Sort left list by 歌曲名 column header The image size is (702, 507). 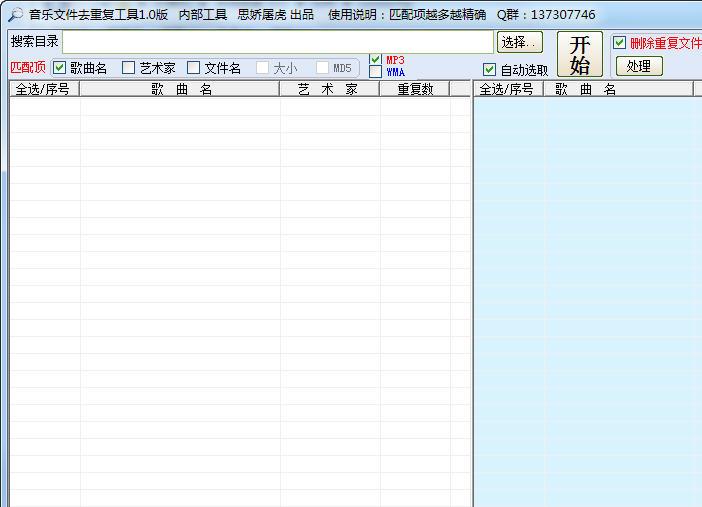(x=180, y=89)
